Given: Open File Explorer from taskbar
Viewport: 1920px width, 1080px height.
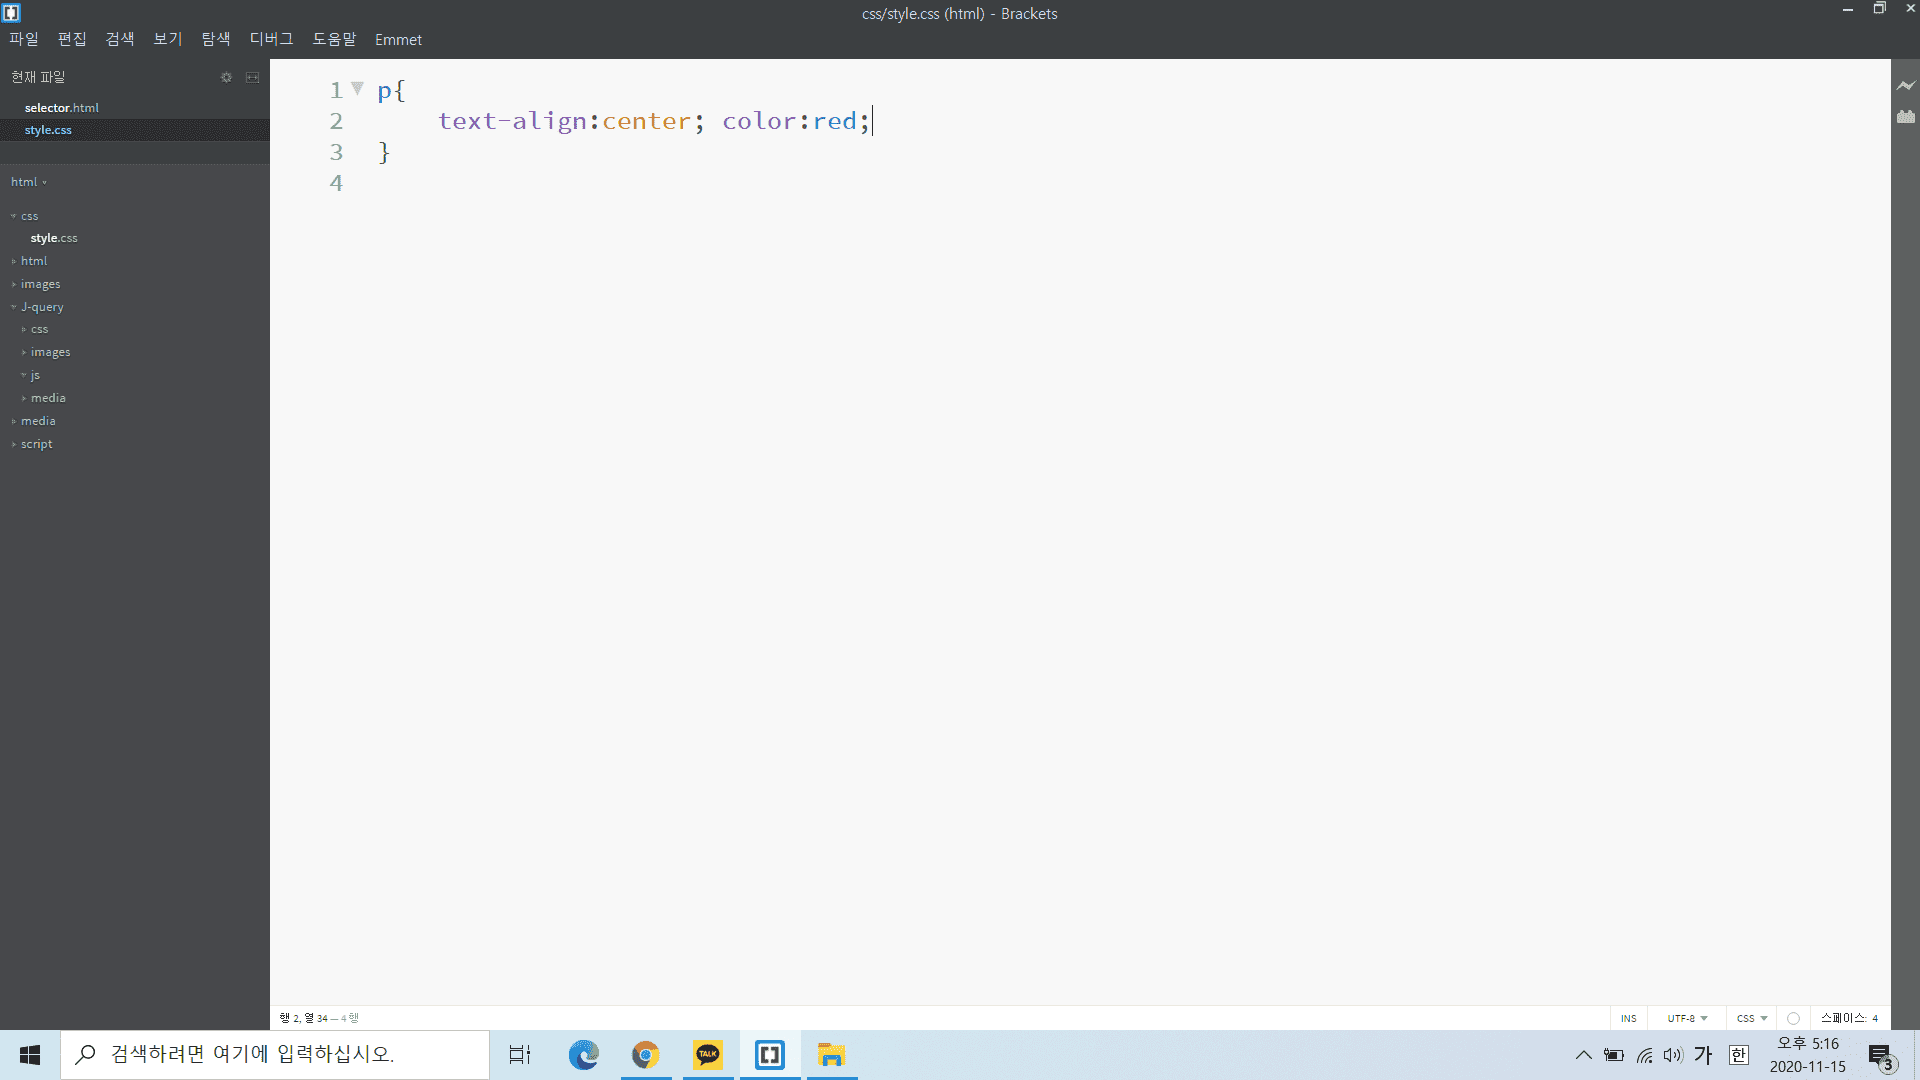Looking at the screenshot, I should pyautogui.click(x=831, y=1055).
